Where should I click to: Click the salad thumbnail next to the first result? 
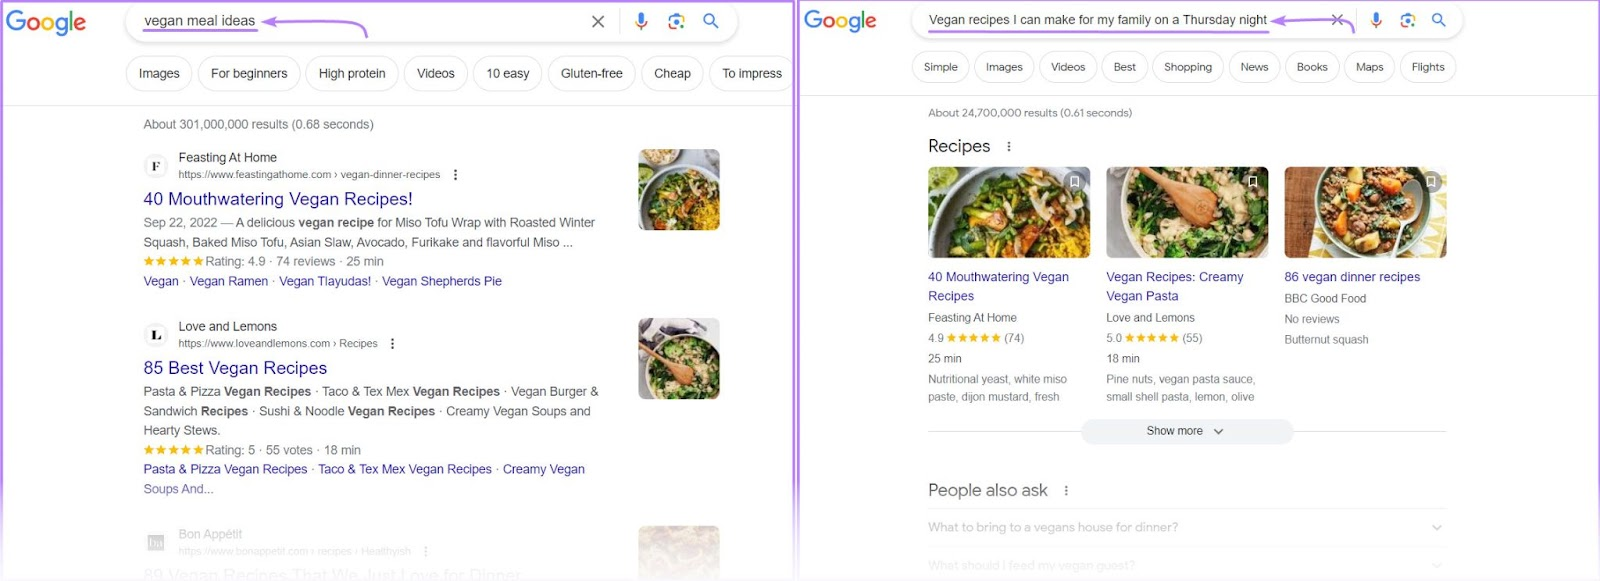tap(678, 191)
